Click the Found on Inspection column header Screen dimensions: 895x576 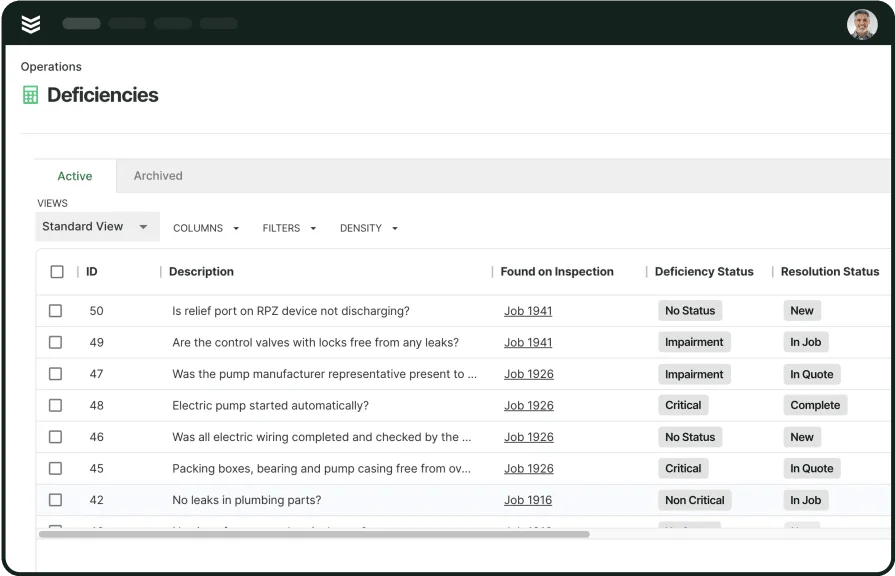coord(557,272)
